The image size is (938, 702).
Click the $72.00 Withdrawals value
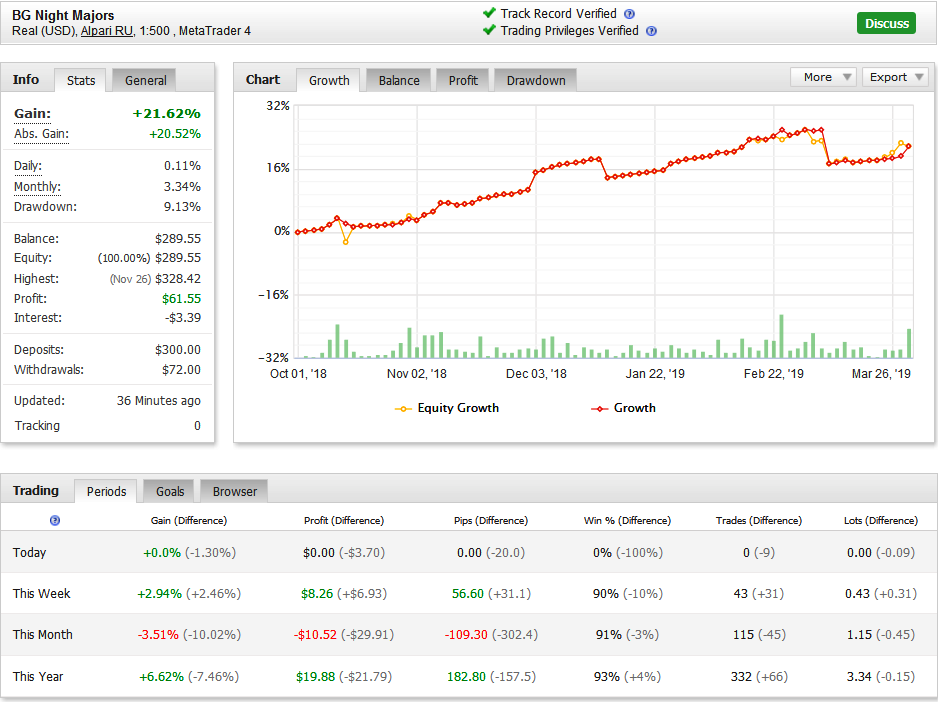coord(181,370)
